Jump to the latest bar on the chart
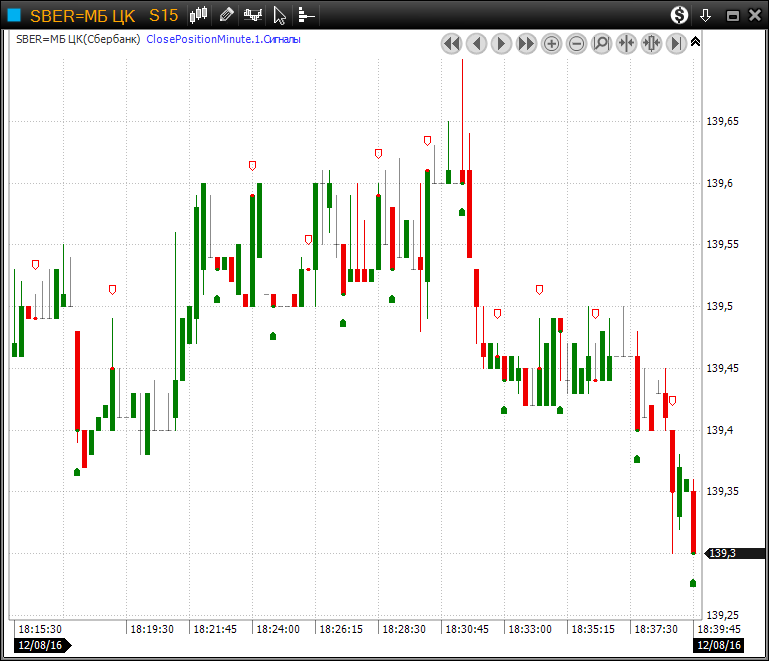The width and height of the screenshot is (769, 661). (676, 43)
